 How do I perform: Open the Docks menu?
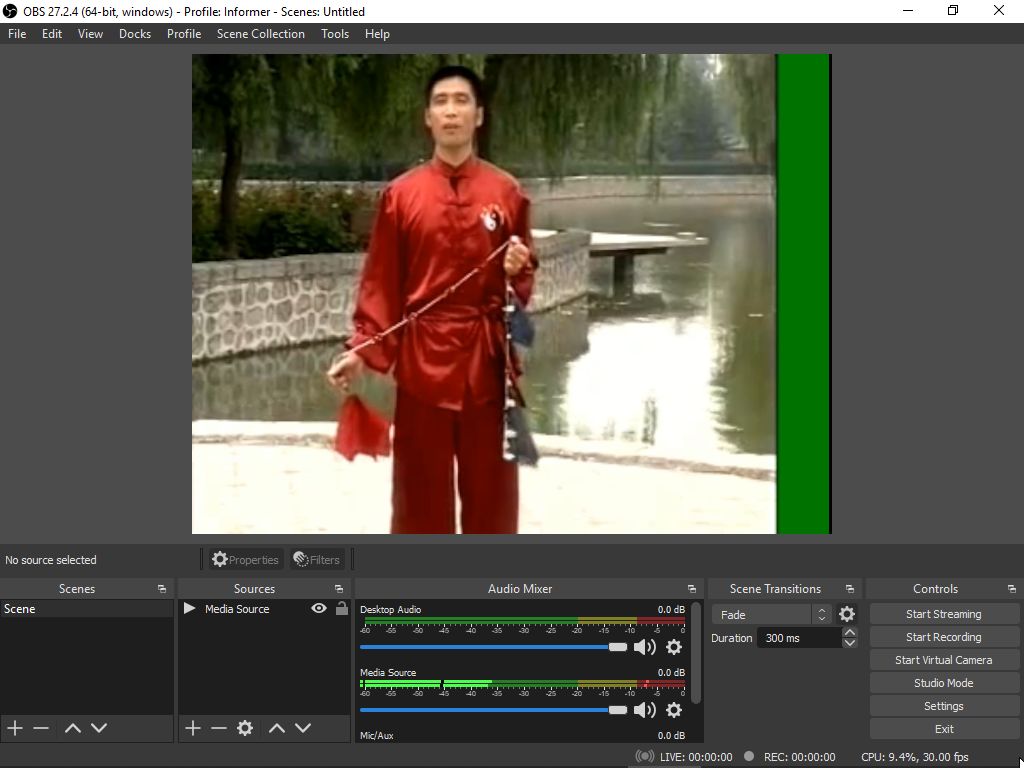pyautogui.click(x=134, y=33)
